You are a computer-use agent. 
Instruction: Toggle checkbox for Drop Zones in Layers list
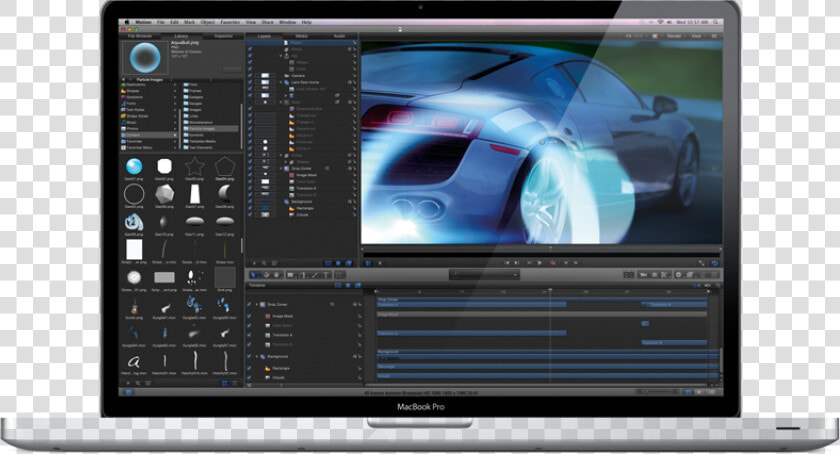[x=250, y=168]
